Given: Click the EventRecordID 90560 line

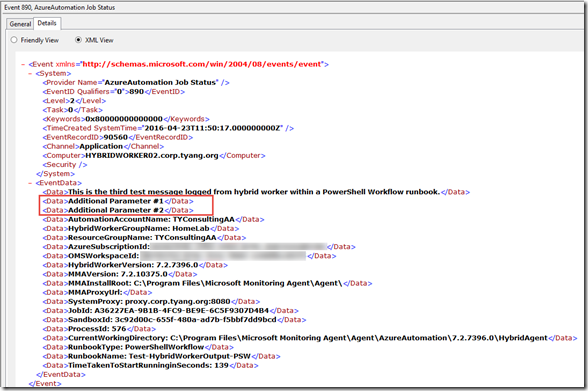Looking at the screenshot, I should [118, 137].
